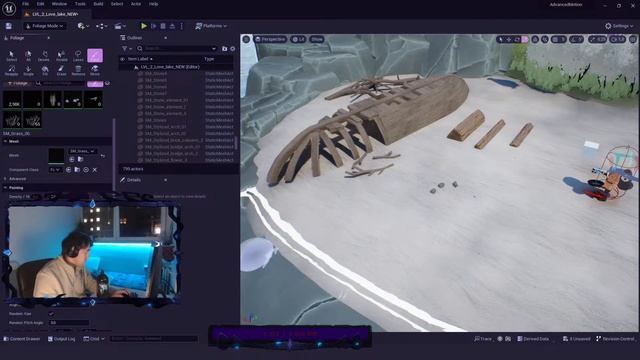Select the foliage Reapply tool
640x360 pixels.
[11, 71]
